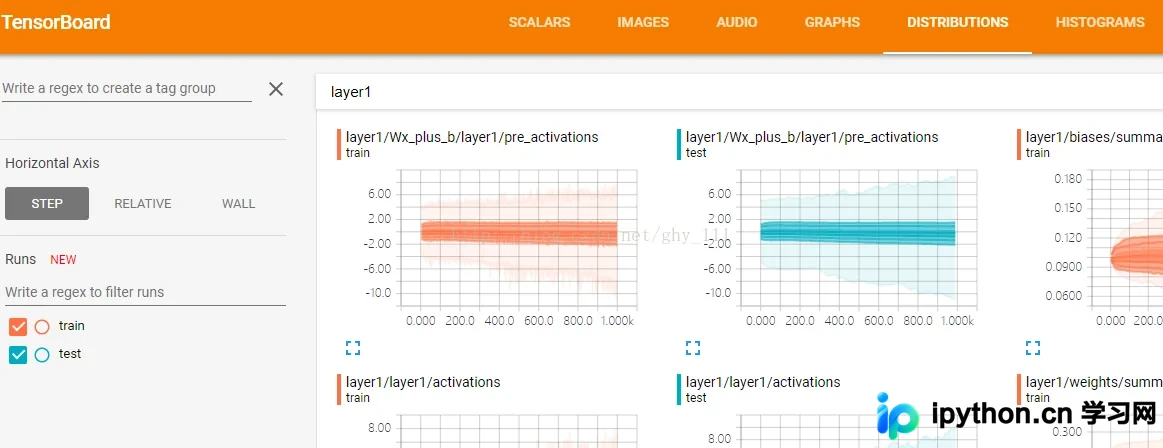Click the TensorBoard title
The height and width of the screenshot is (448, 1163).
point(56,22)
